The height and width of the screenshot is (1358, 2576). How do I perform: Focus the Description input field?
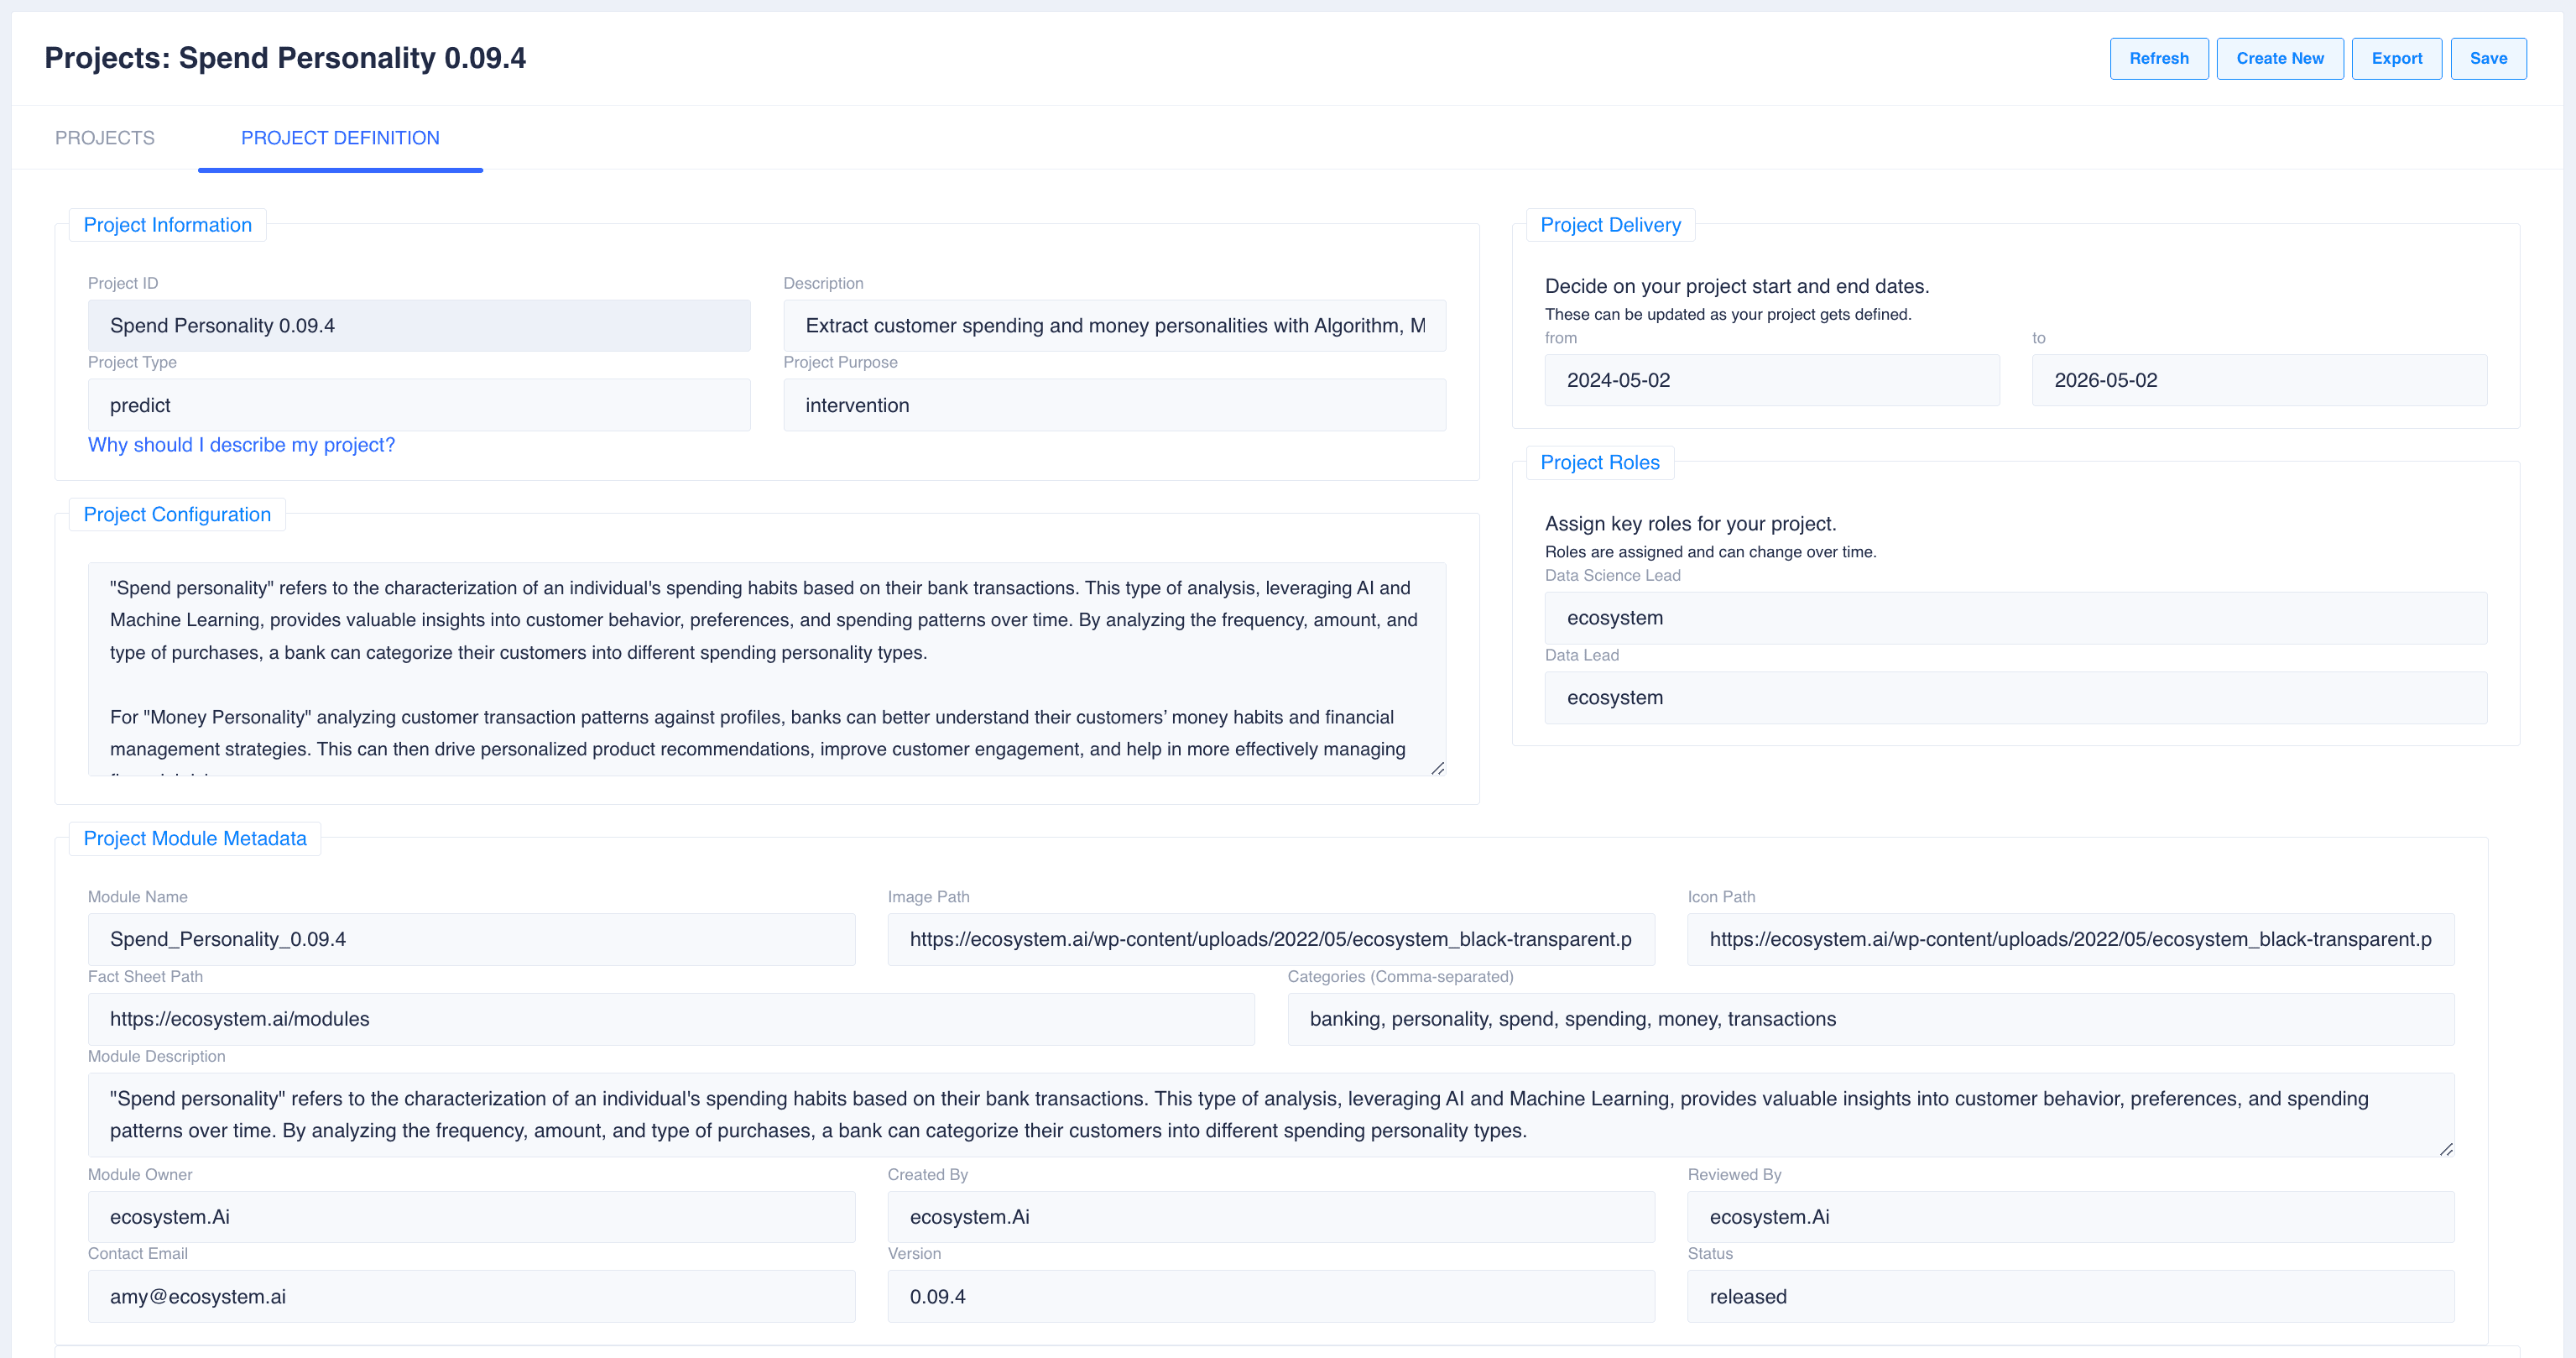pos(1114,326)
